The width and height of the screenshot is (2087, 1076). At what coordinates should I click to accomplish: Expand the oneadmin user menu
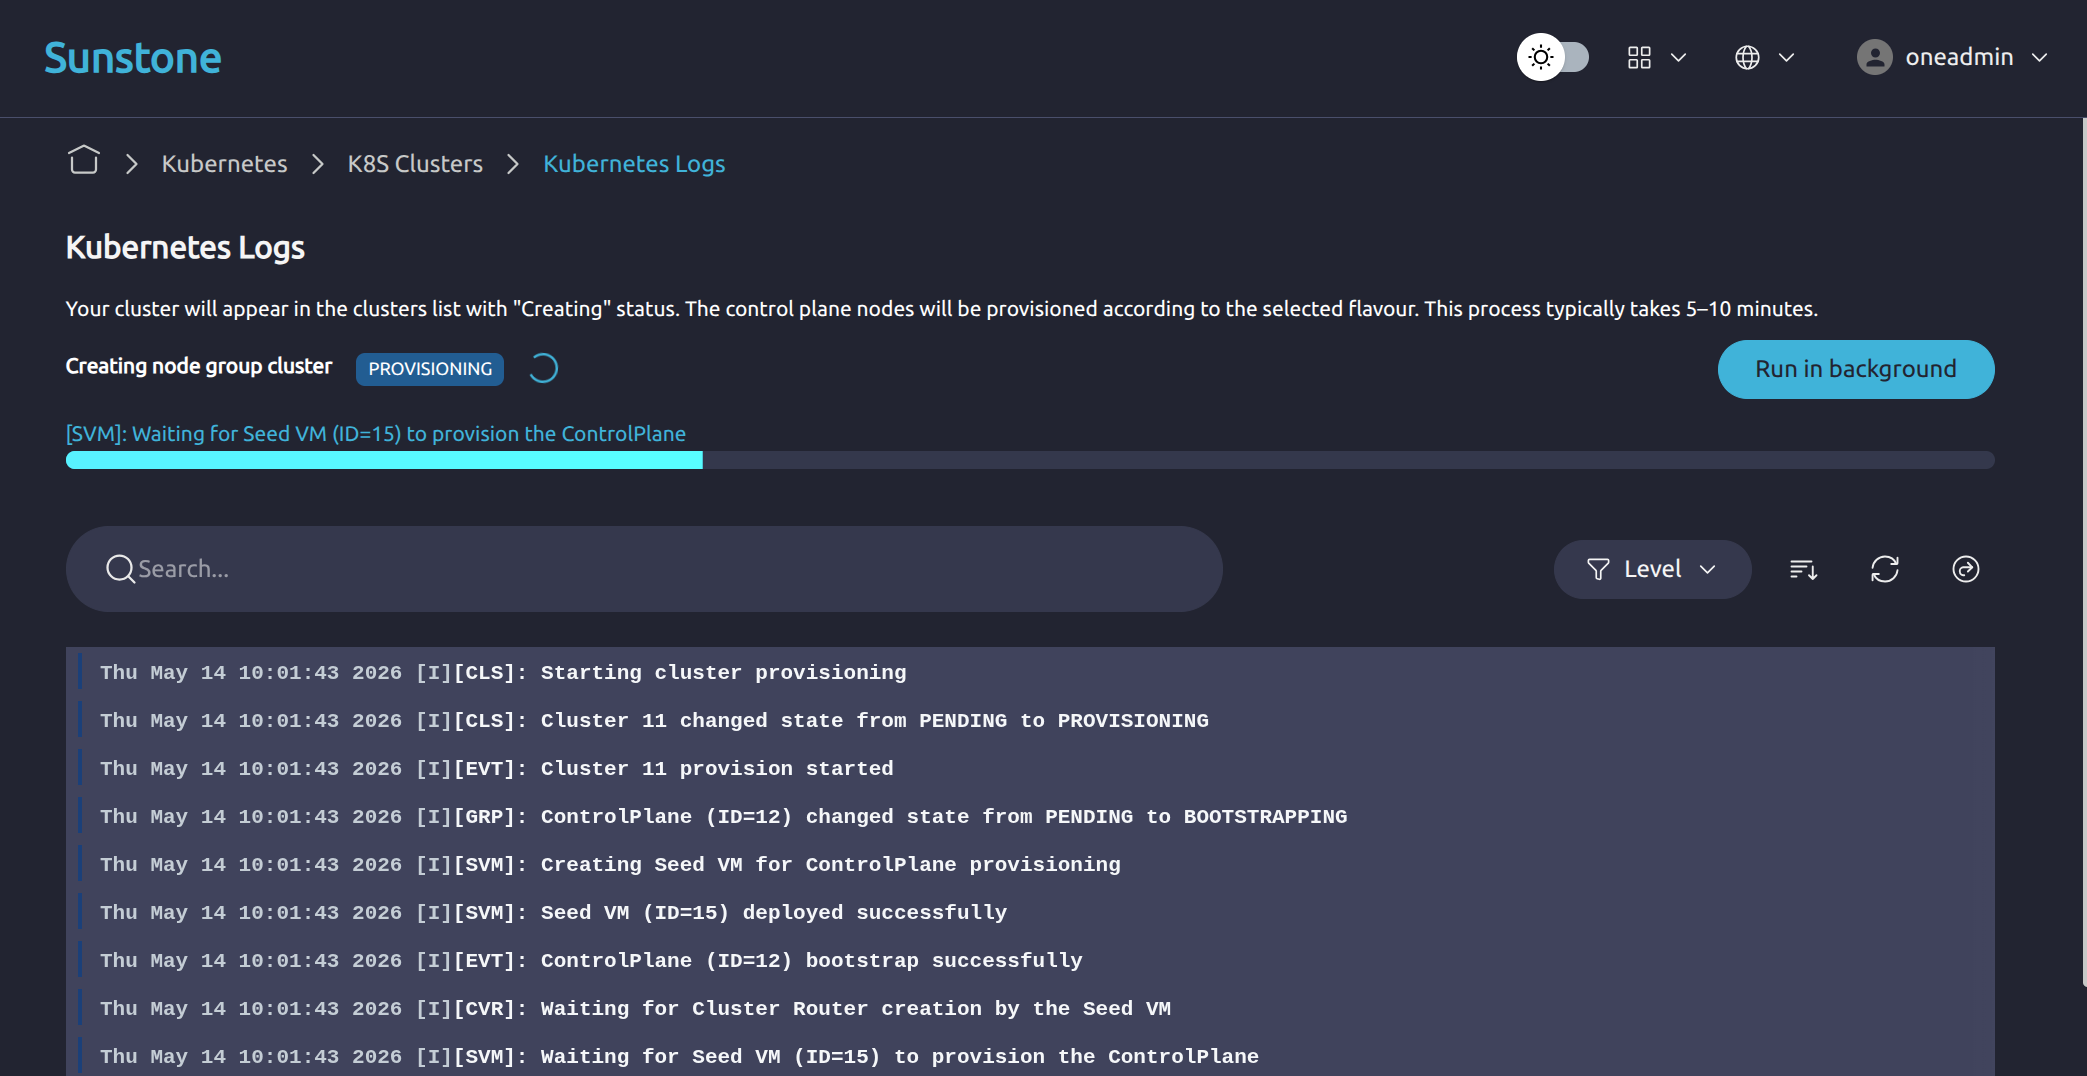tap(1952, 57)
